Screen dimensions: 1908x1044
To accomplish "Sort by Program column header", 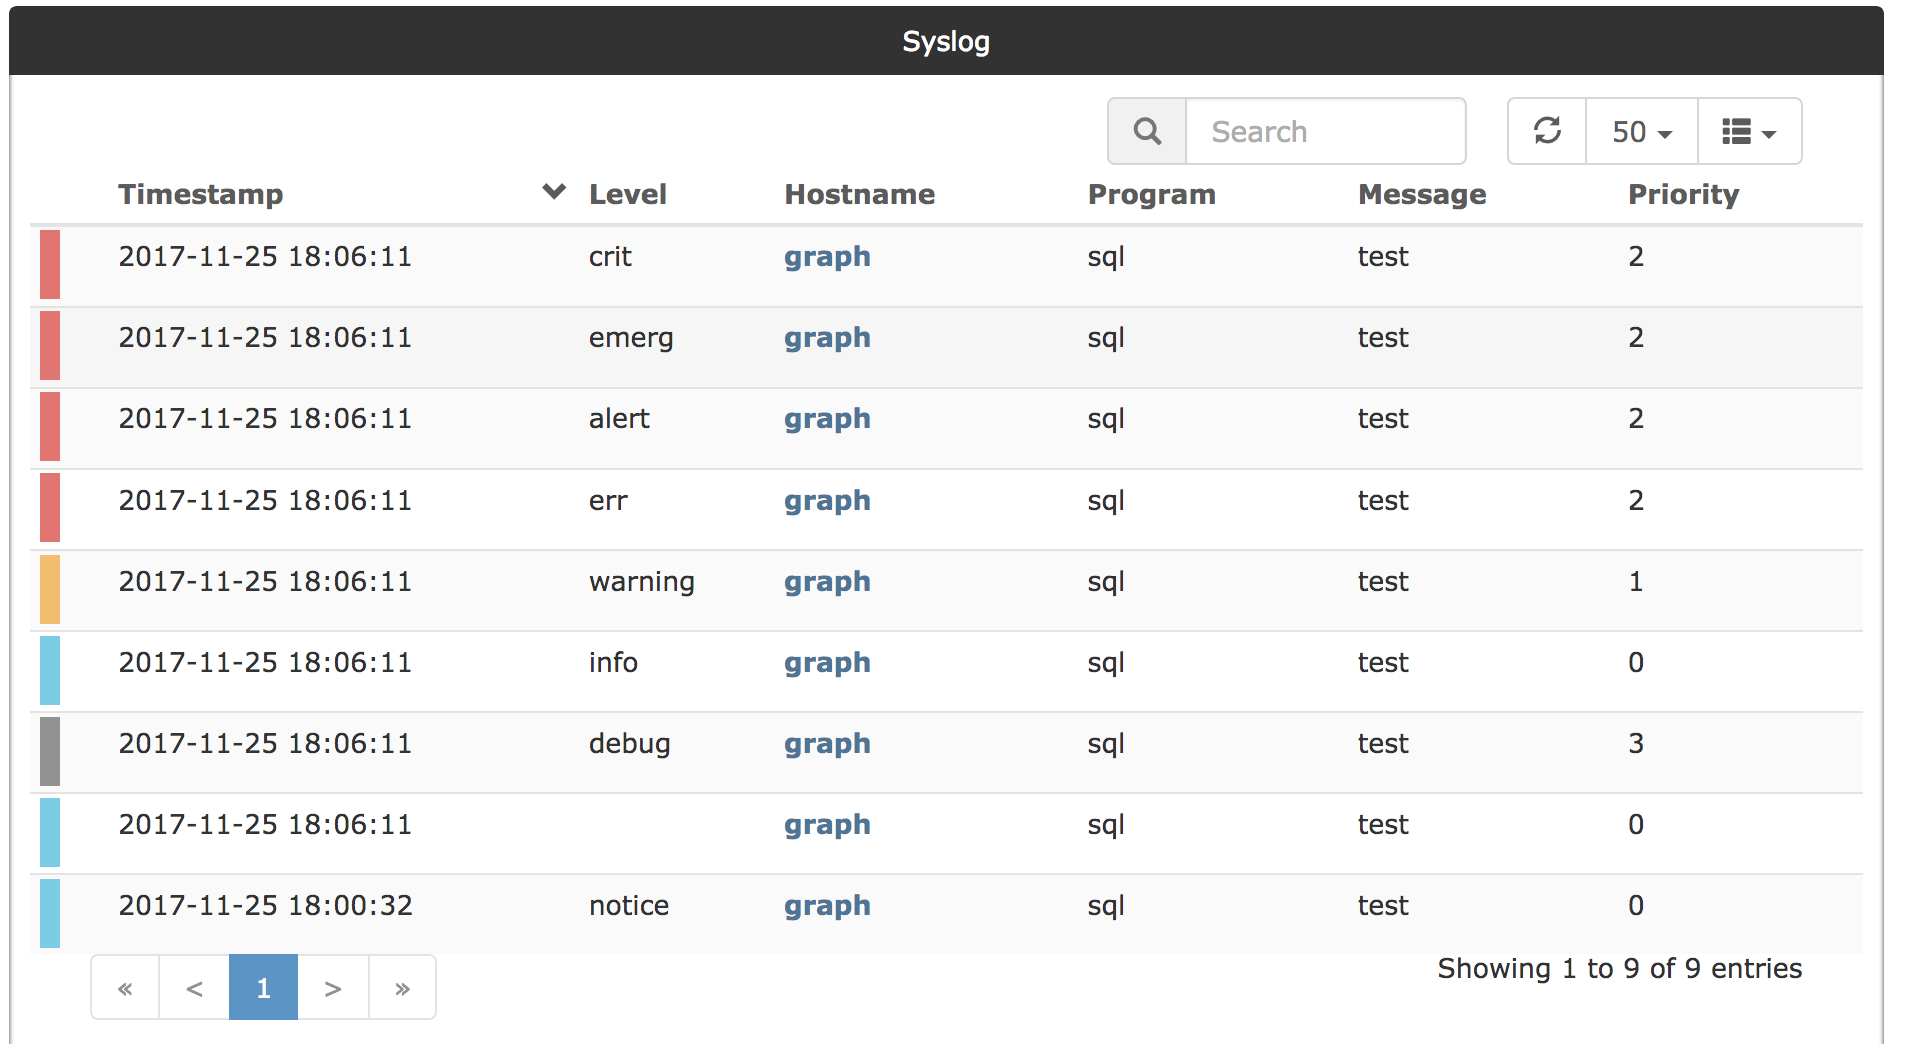I will click(x=1152, y=194).
